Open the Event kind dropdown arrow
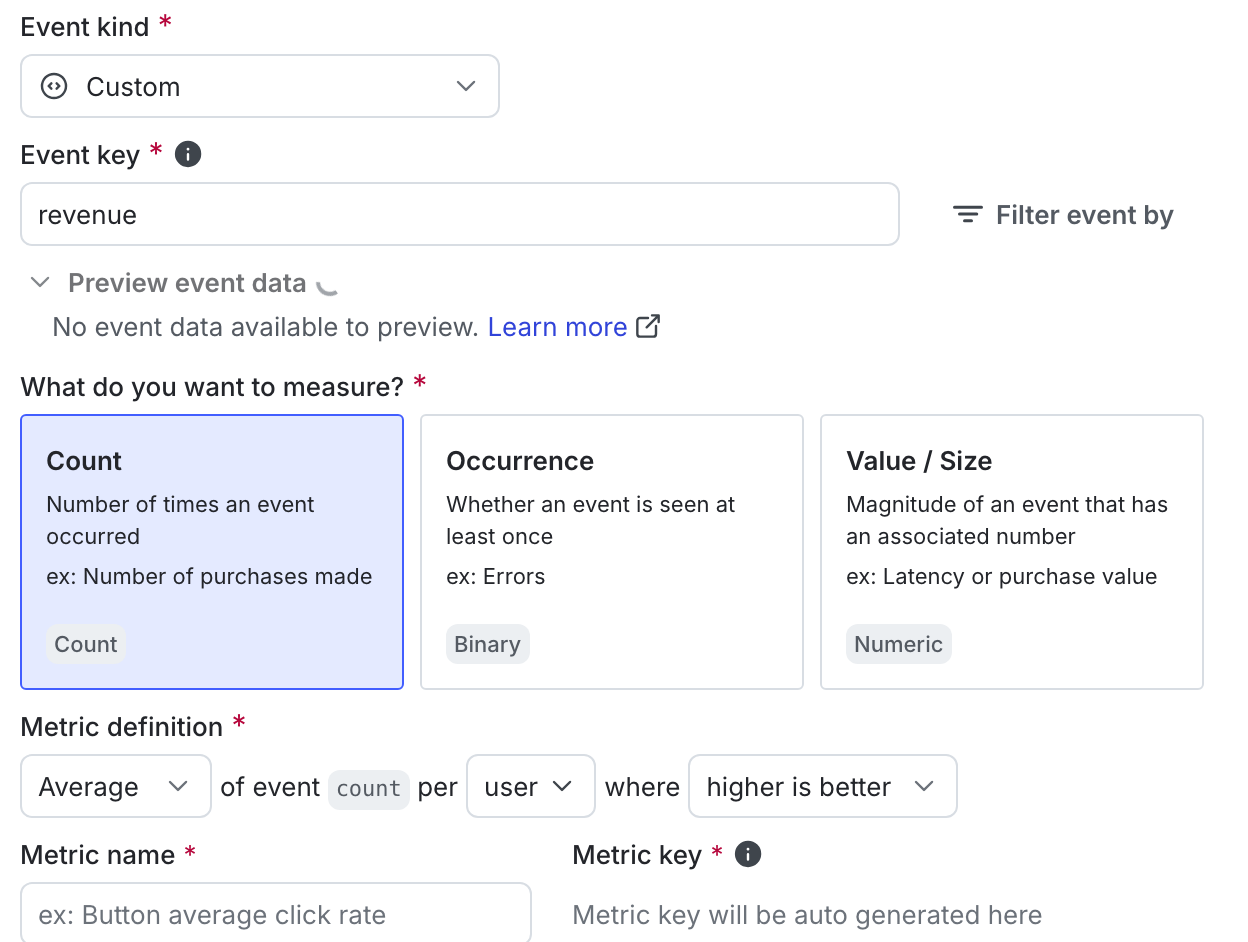Viewport: 1248px width, 942px height. pyautogui.click(x=465, y=86)
